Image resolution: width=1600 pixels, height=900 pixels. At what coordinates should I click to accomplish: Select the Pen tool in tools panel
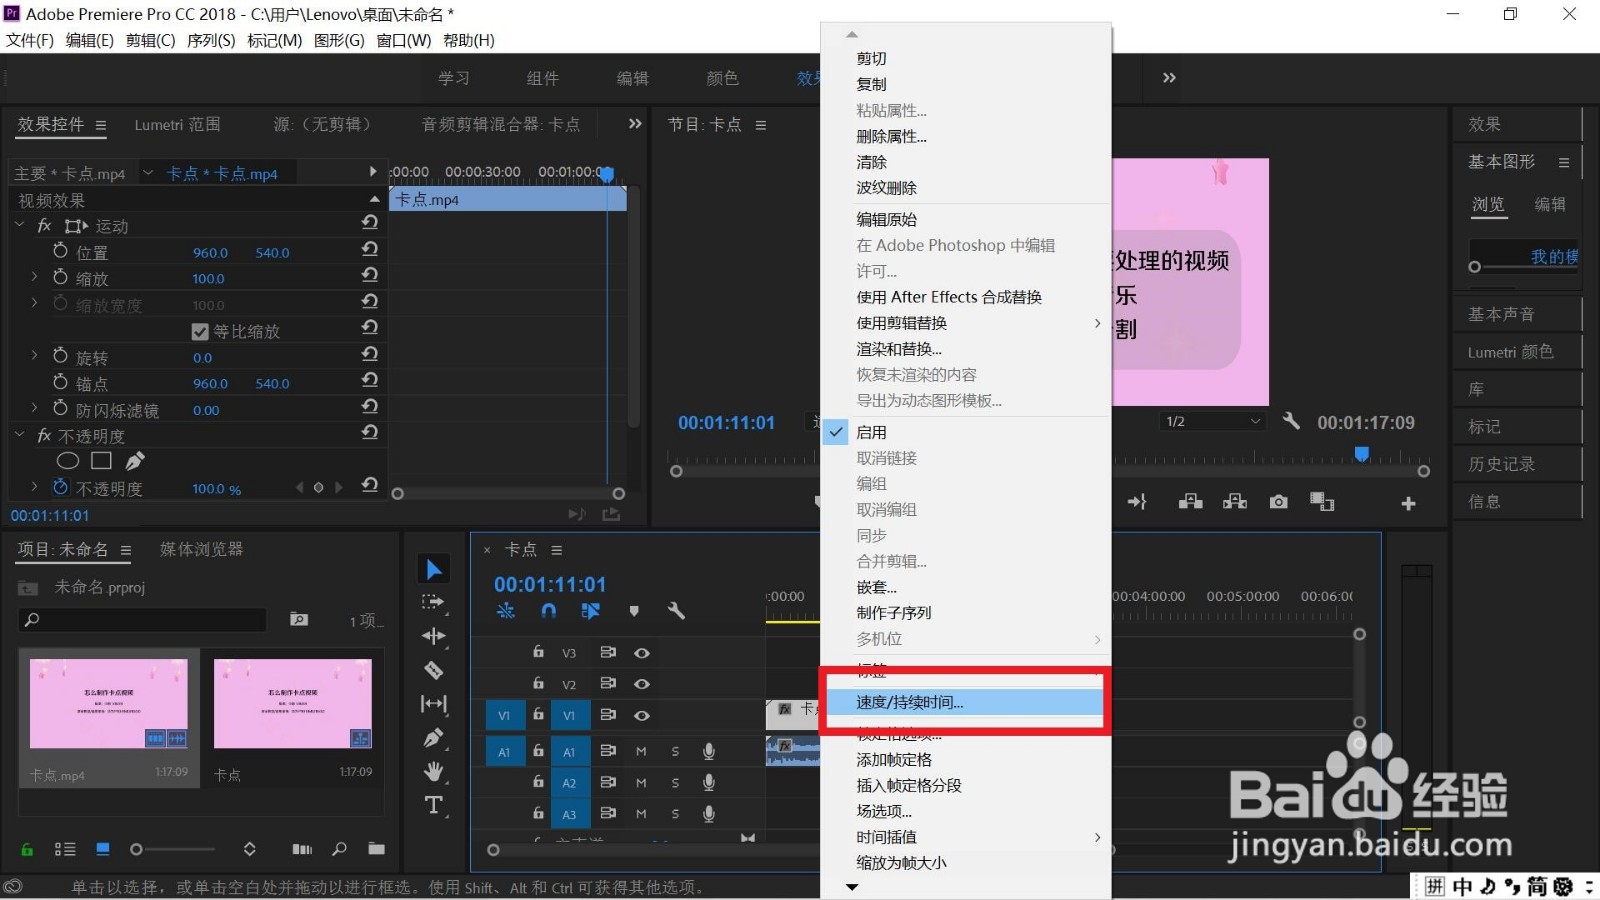tap(434, 738)
